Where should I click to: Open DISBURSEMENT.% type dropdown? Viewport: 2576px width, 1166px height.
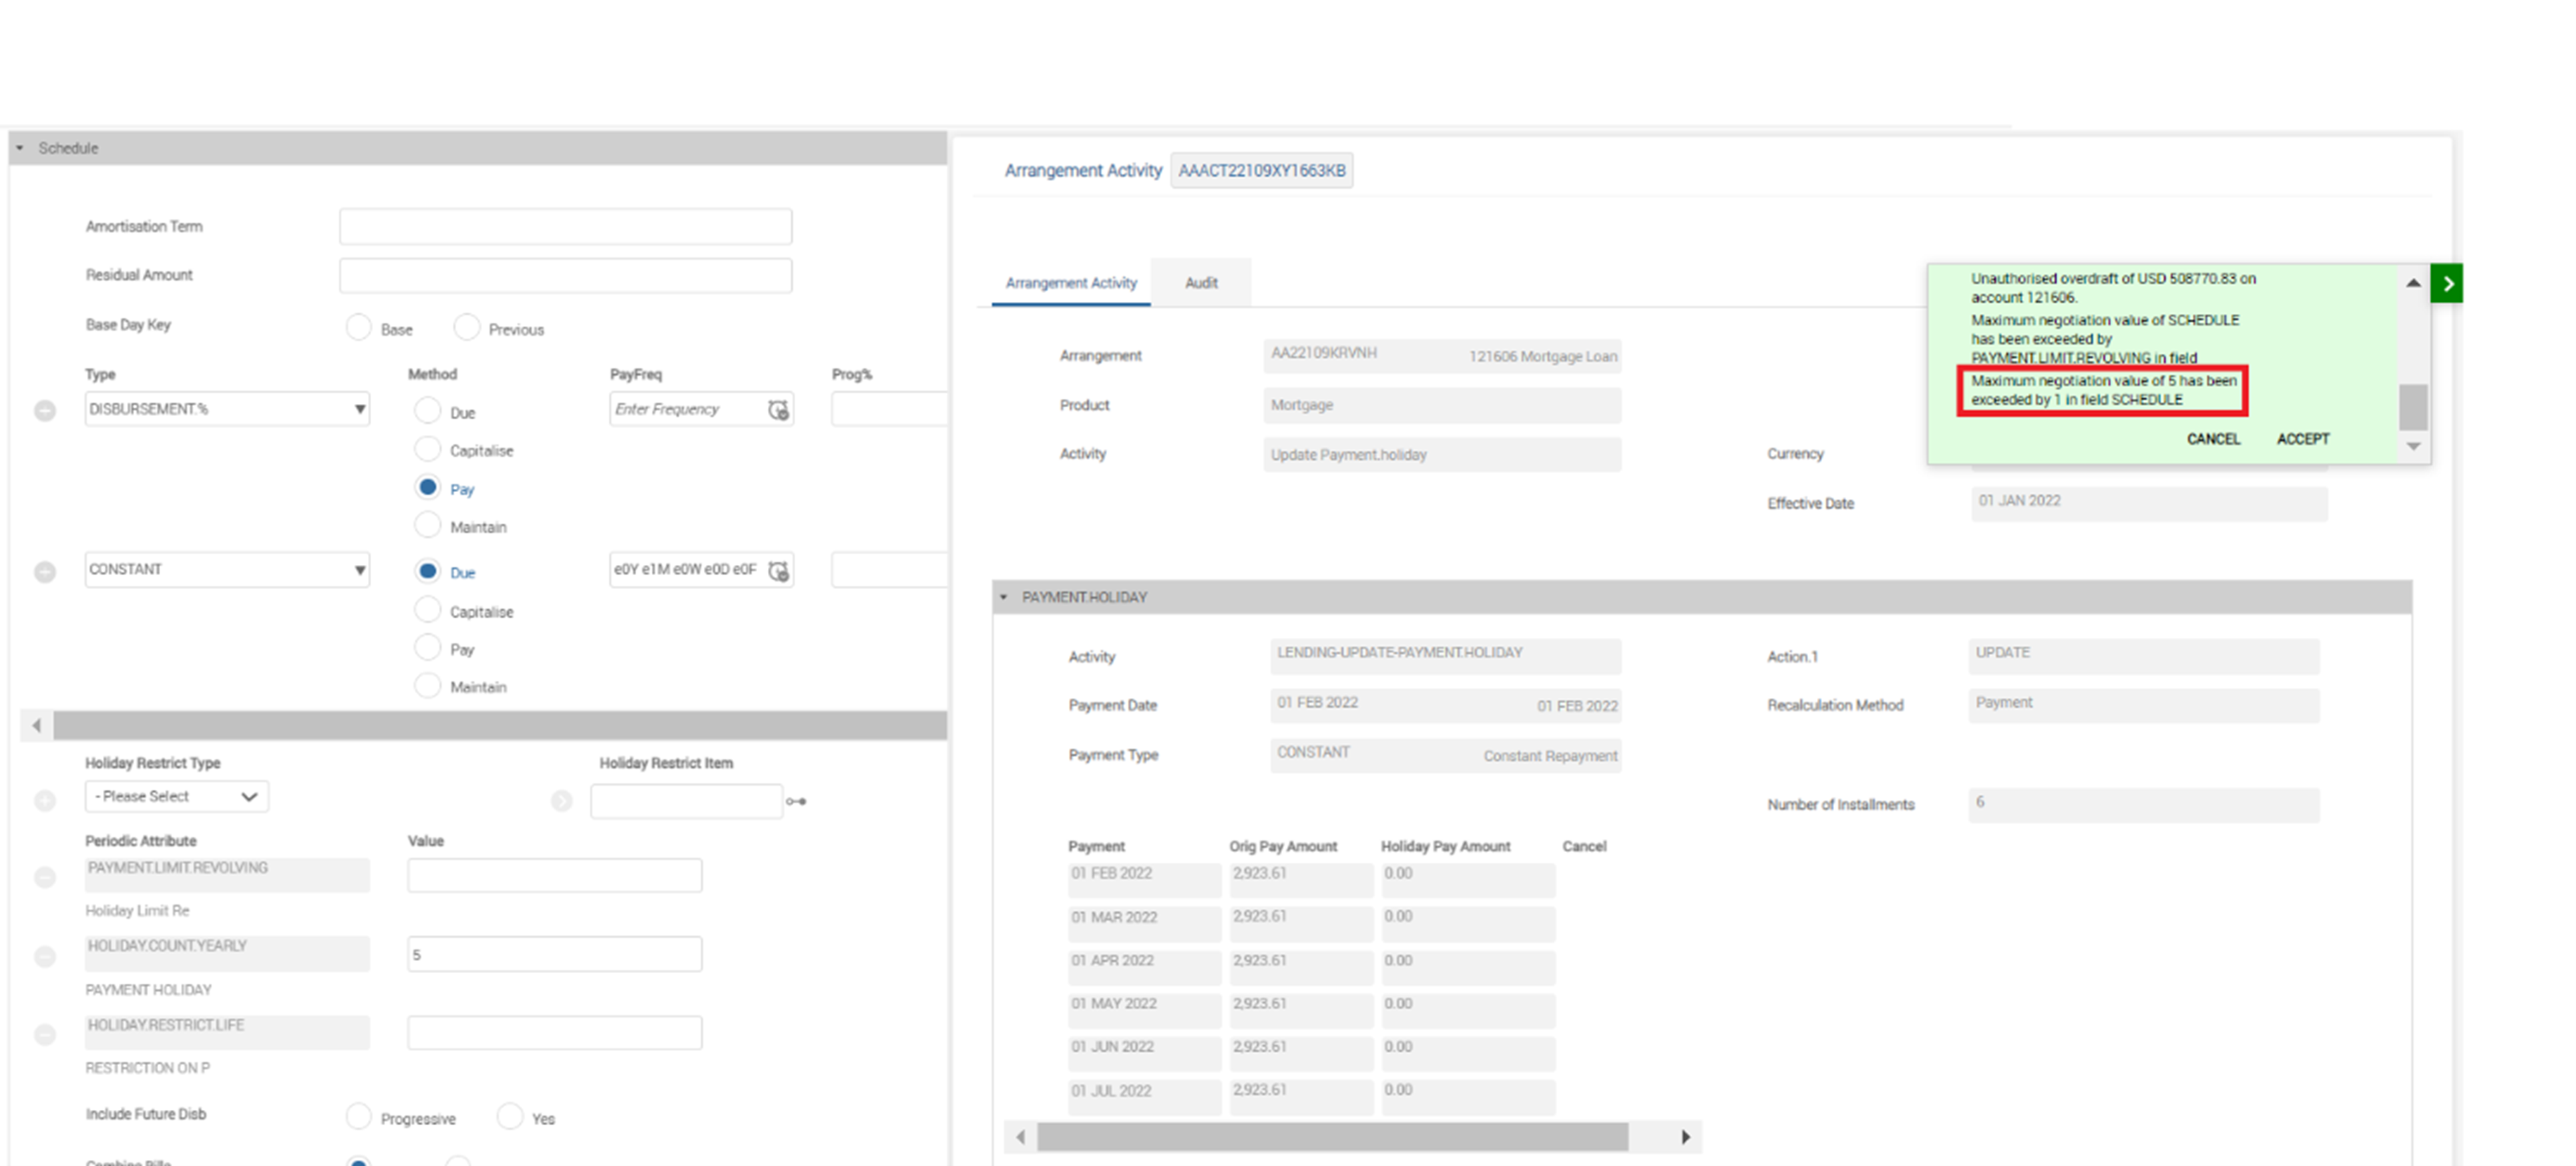pos(227,409)
